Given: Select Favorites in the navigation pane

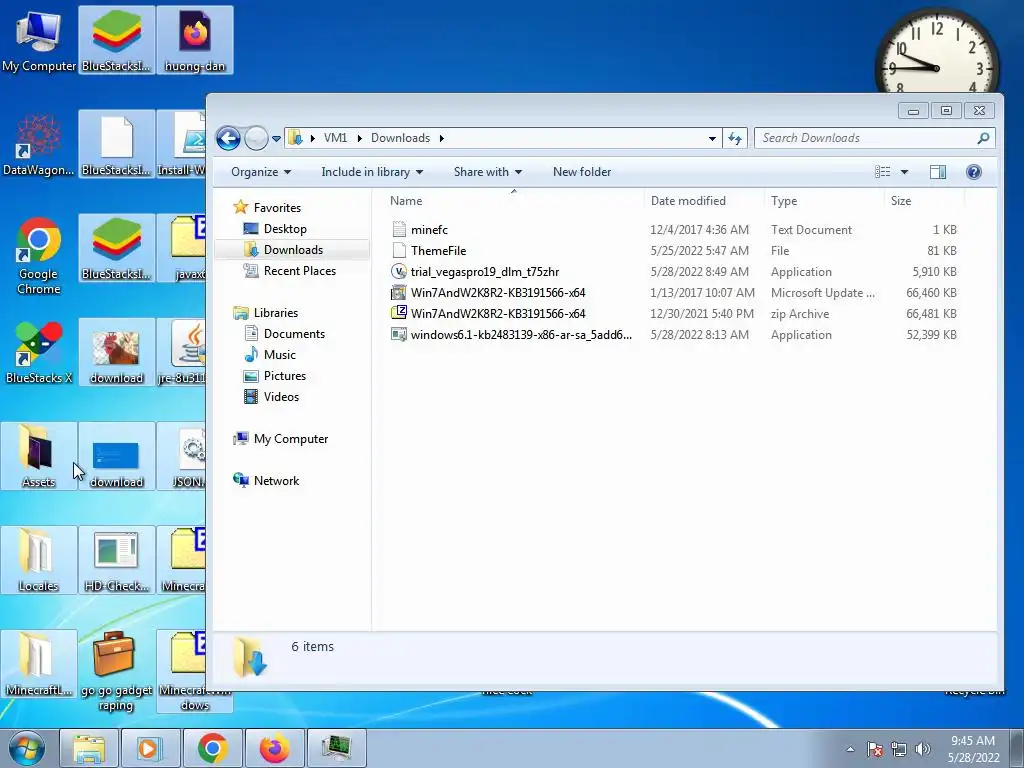Looking at the screenshot, I should point(277,208).
